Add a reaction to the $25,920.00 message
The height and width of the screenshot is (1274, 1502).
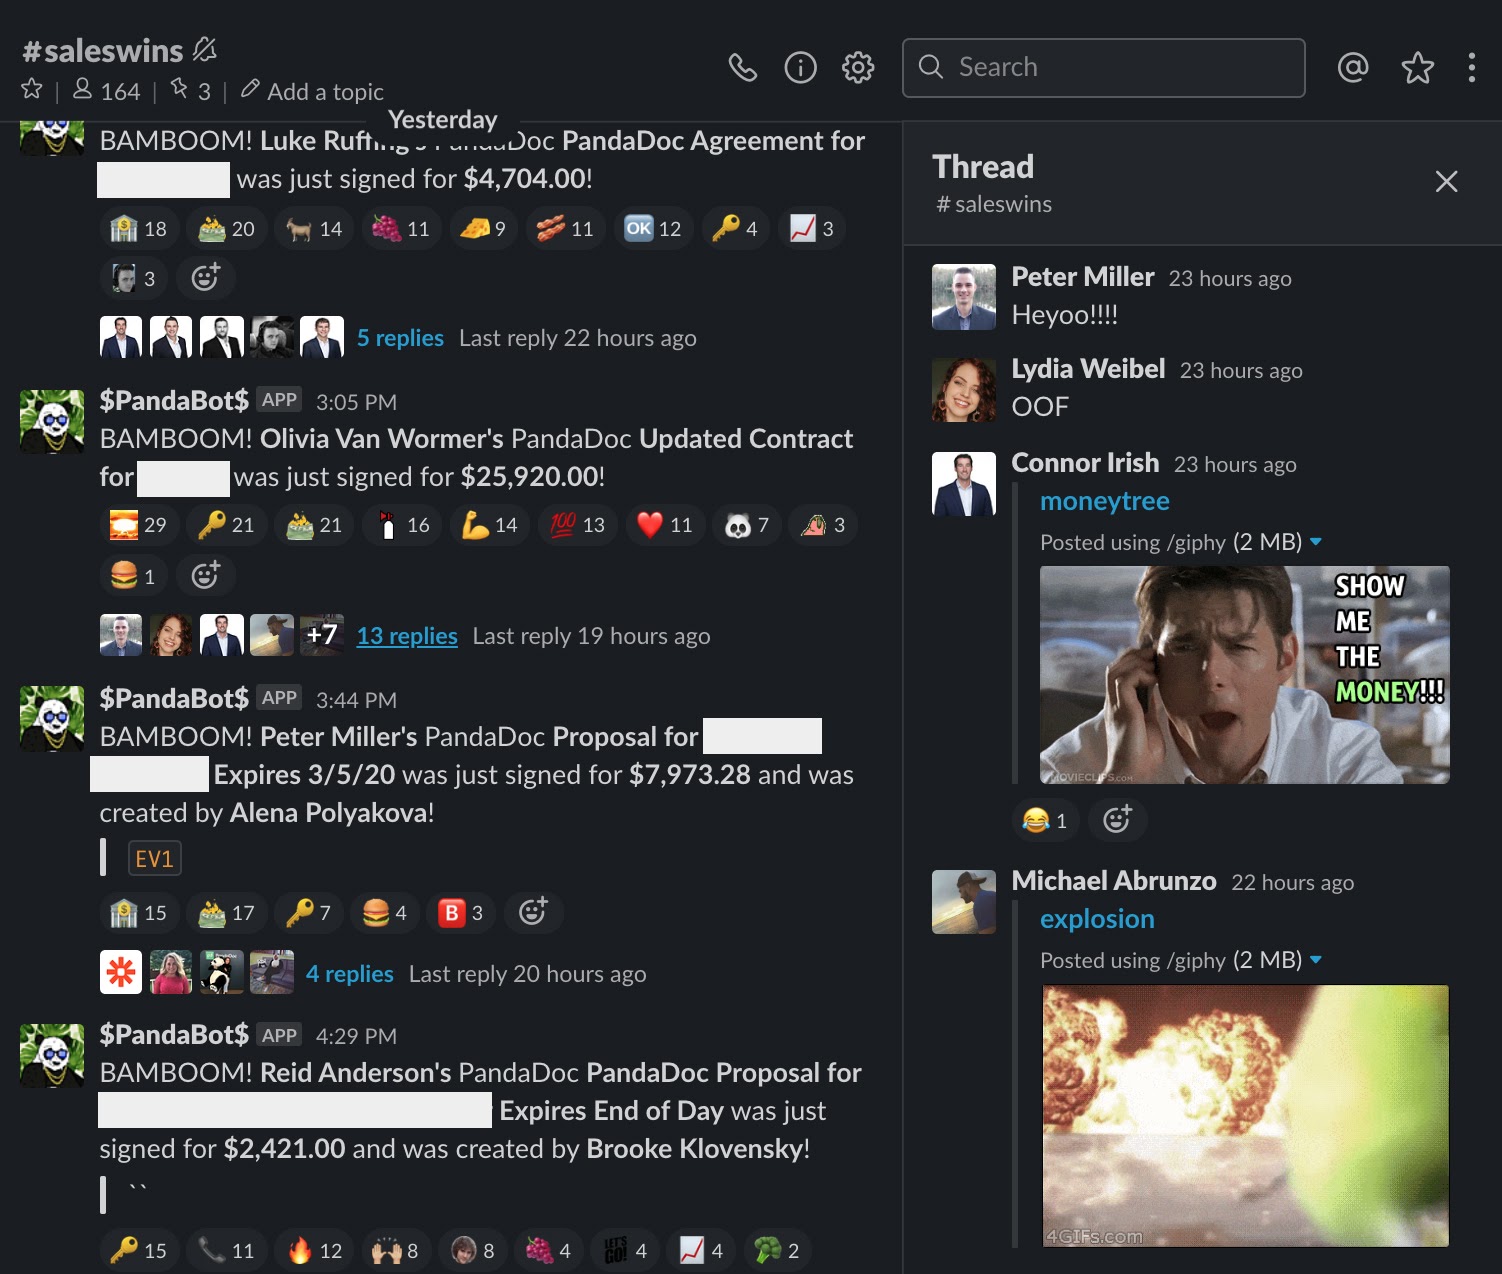coord(205,576)
